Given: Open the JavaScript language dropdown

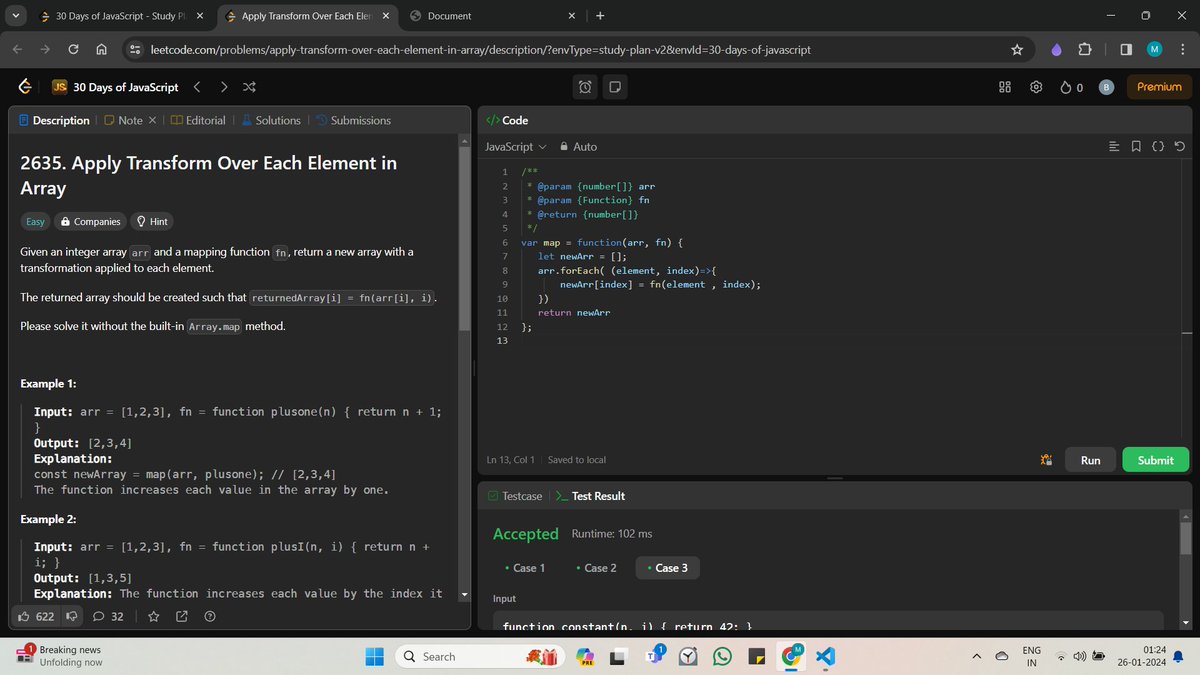Looking at the screenshot, I should click(514, 146).
